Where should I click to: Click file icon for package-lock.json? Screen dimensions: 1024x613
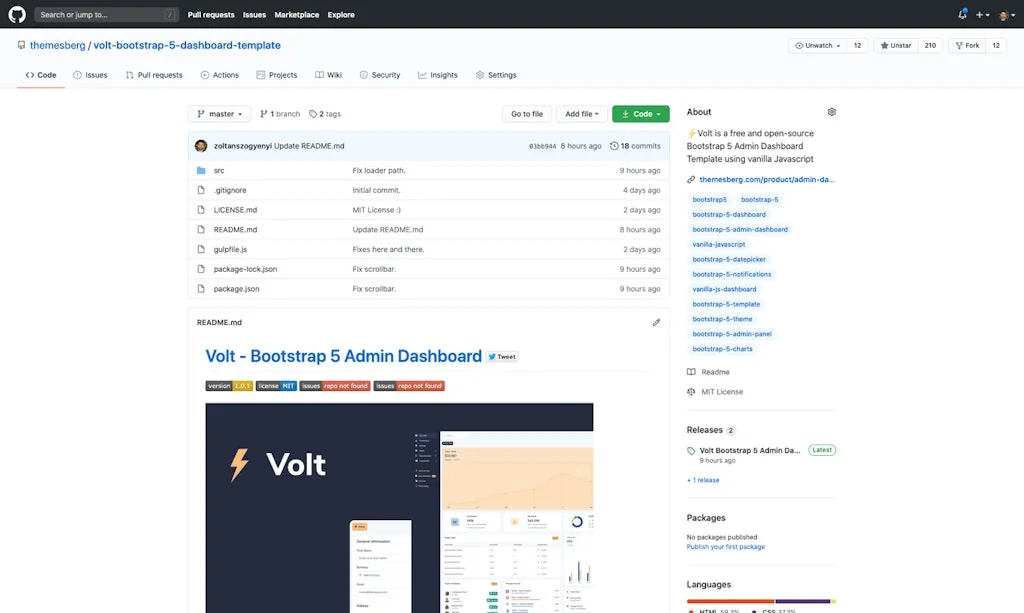(x=201, y=269)
